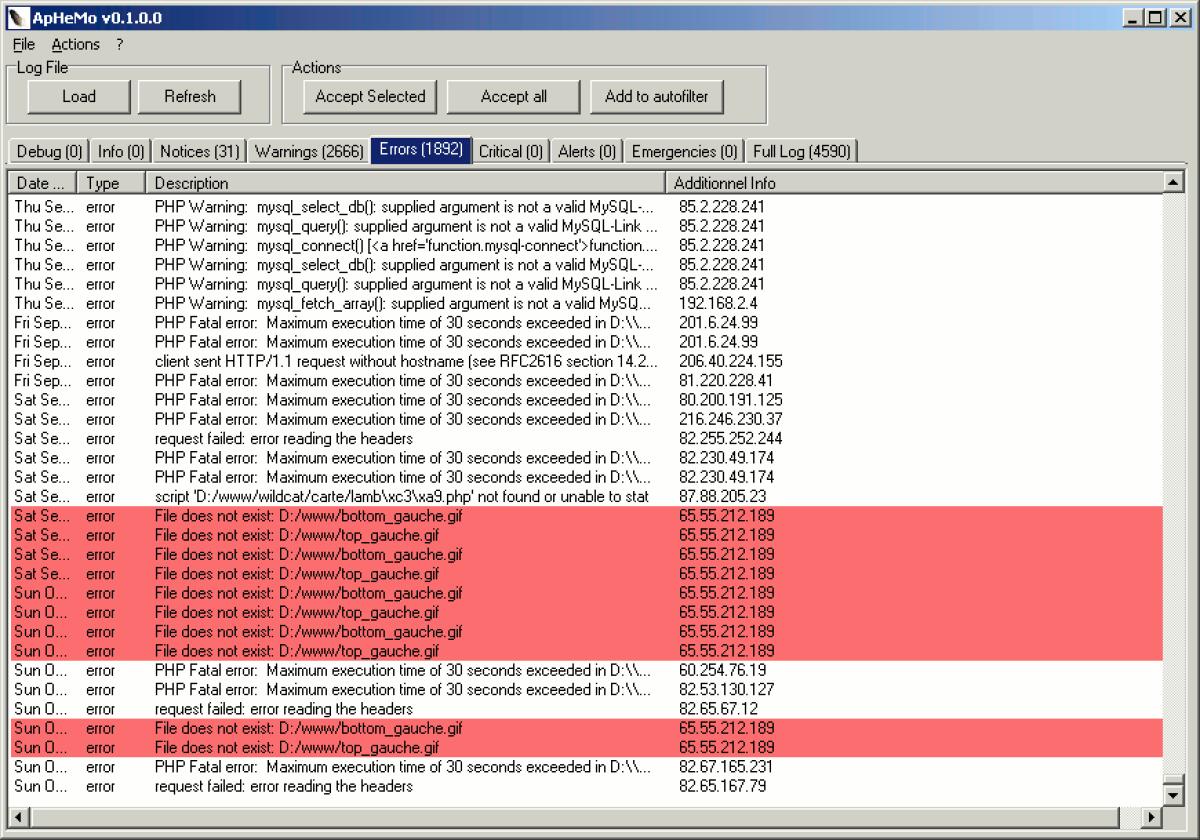Open the Emergencies (0) tab
The image size is (1200, 840).
683,151
